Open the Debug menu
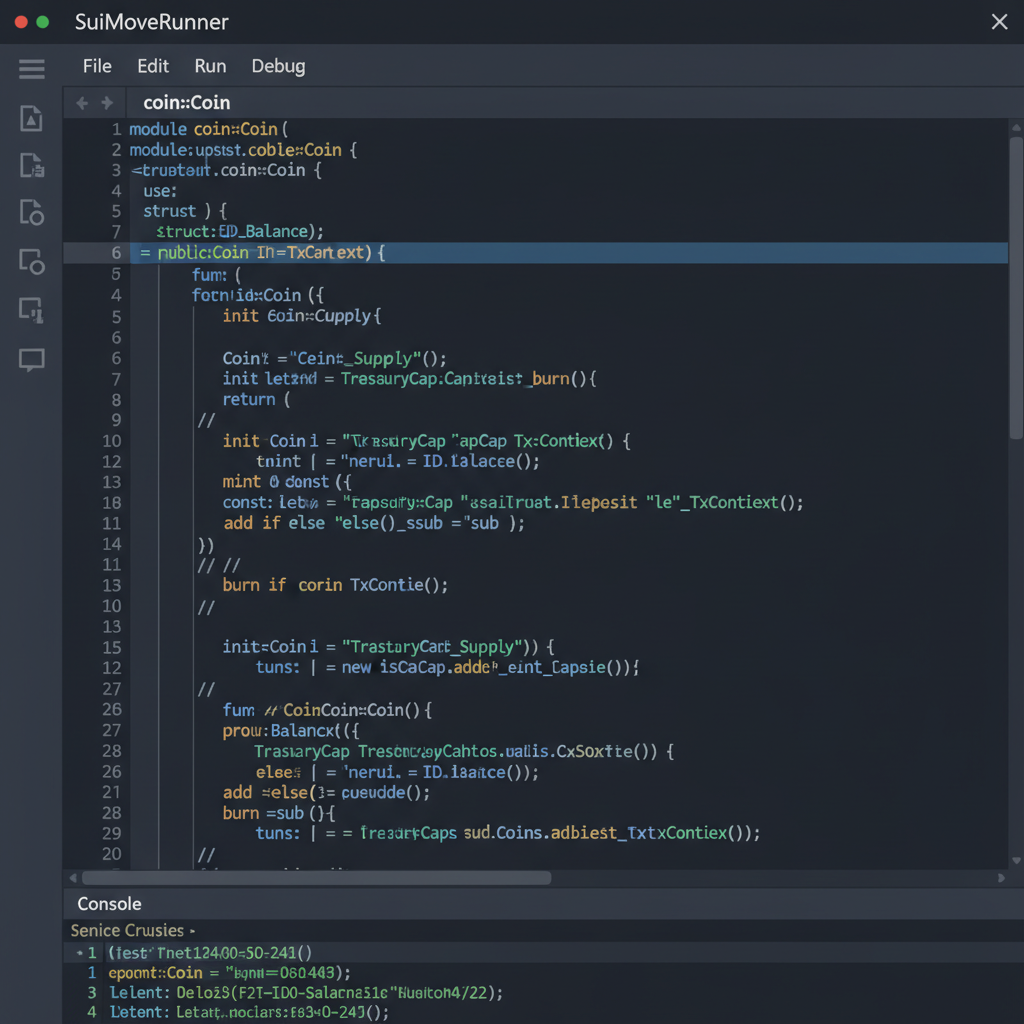Image resolution: width=1024 pixels, height=1024 pixels. point(277,66)
